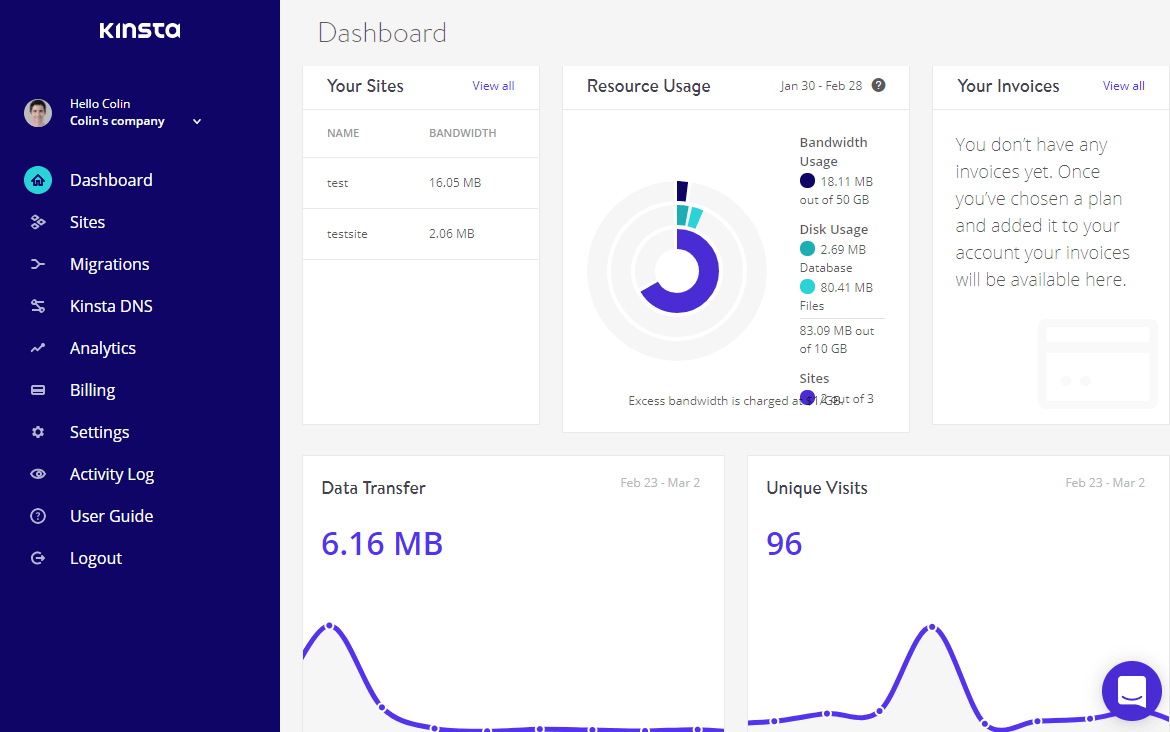This screenshot has width=1170, height=732.
Task: Select the site named test
Action: pyautogui.click(x=337, y=183)
